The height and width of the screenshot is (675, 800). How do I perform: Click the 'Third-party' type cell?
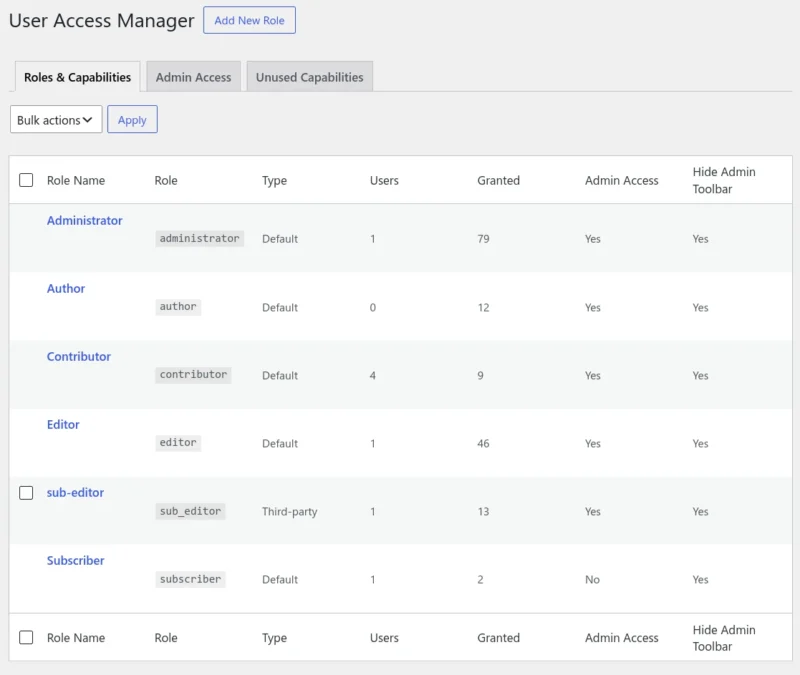(x=290, y=511)
